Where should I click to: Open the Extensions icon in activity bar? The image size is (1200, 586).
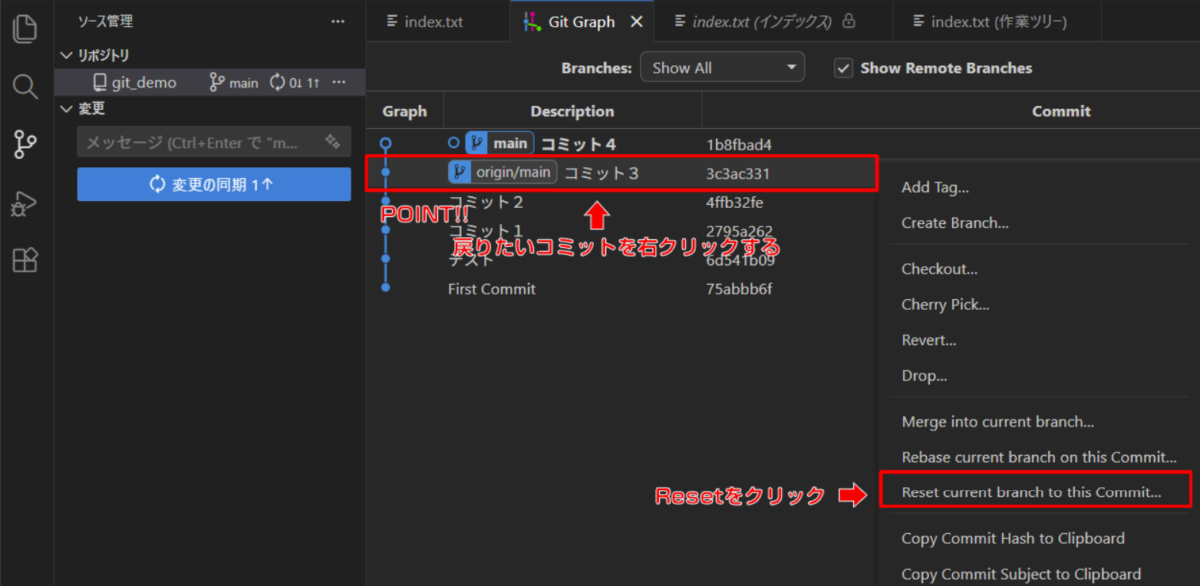(26, 261)
